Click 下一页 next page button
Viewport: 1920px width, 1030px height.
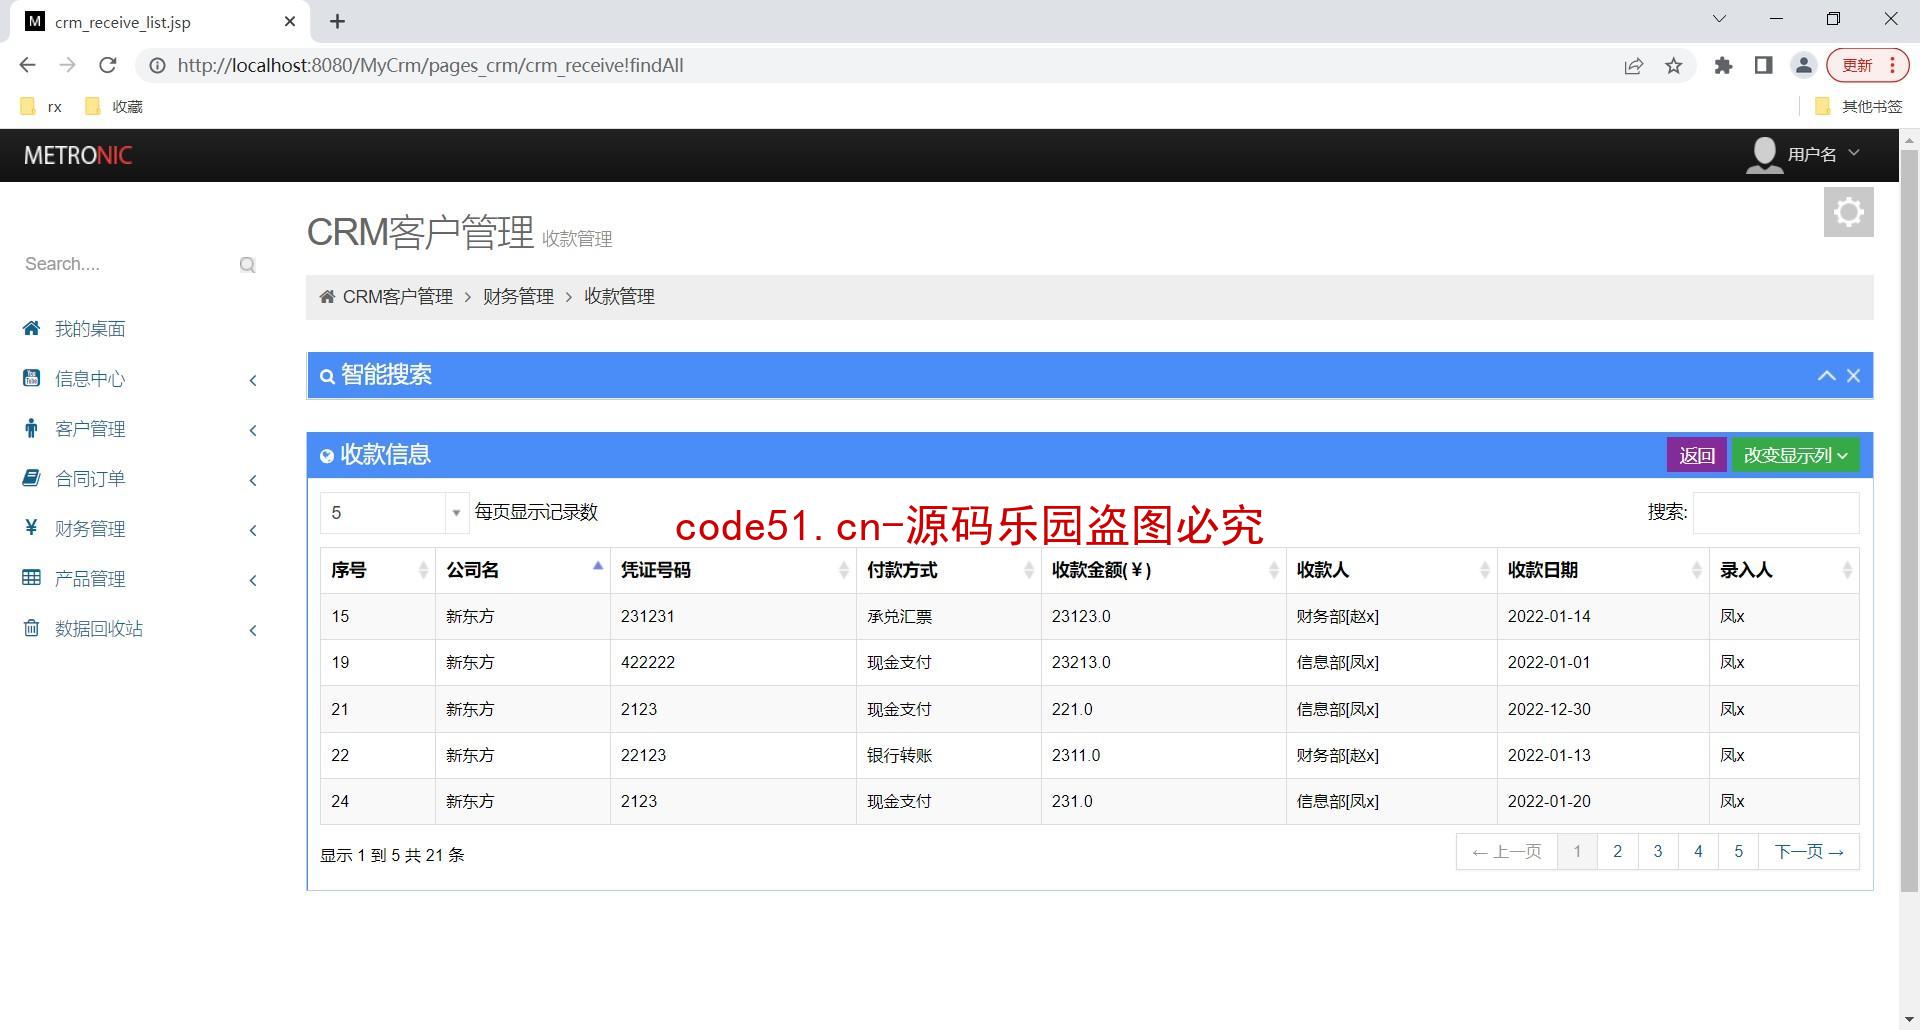[1809, 852]
